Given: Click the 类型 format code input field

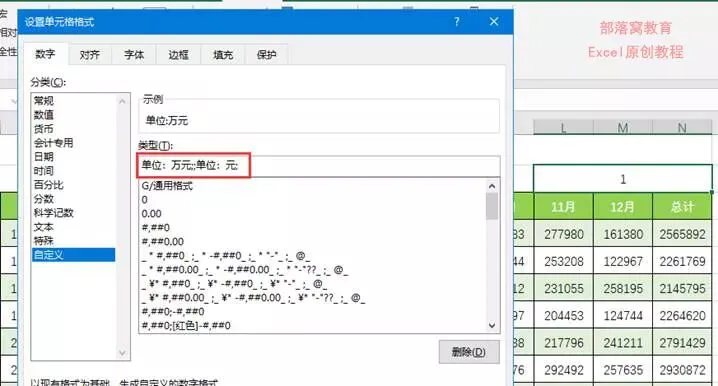Looking at the screenshot, I should tap(319, 166).
